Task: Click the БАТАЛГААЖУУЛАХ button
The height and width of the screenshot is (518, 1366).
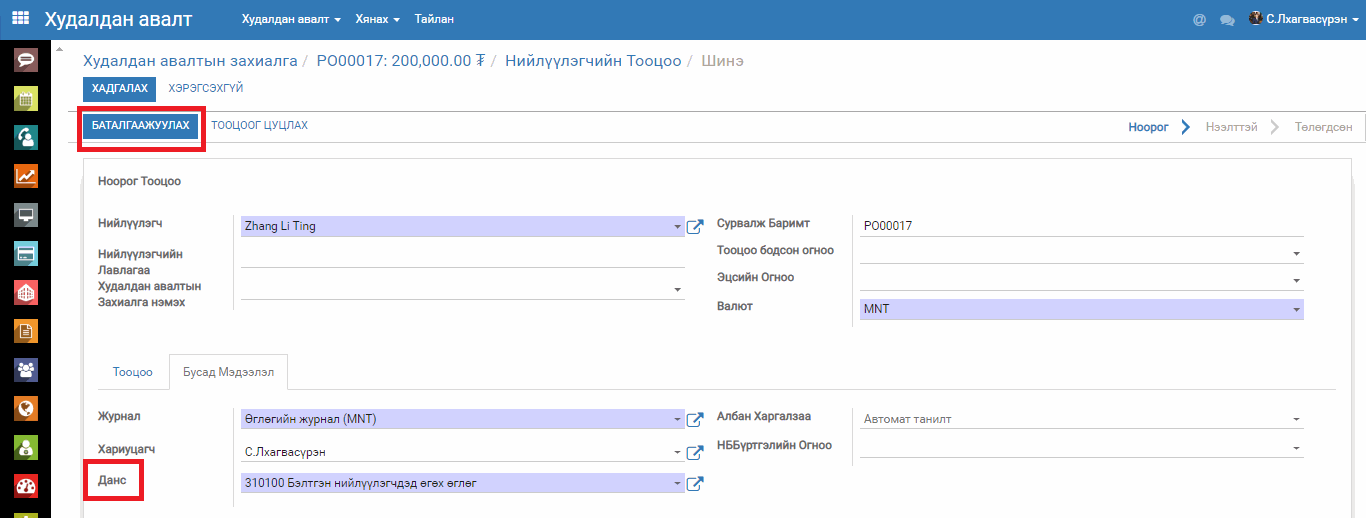Action: point(140,126)
